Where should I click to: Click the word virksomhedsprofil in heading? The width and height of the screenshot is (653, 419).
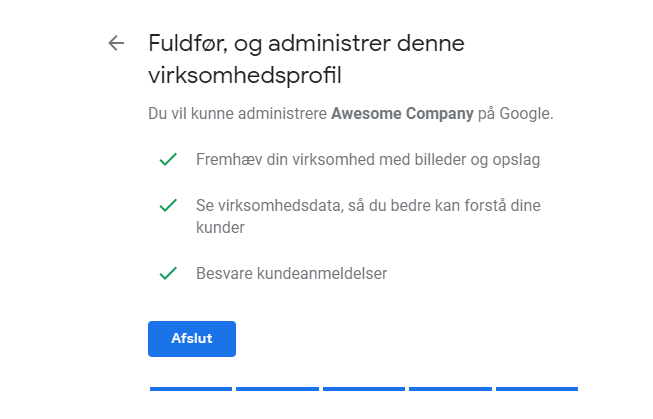(245, 76)
